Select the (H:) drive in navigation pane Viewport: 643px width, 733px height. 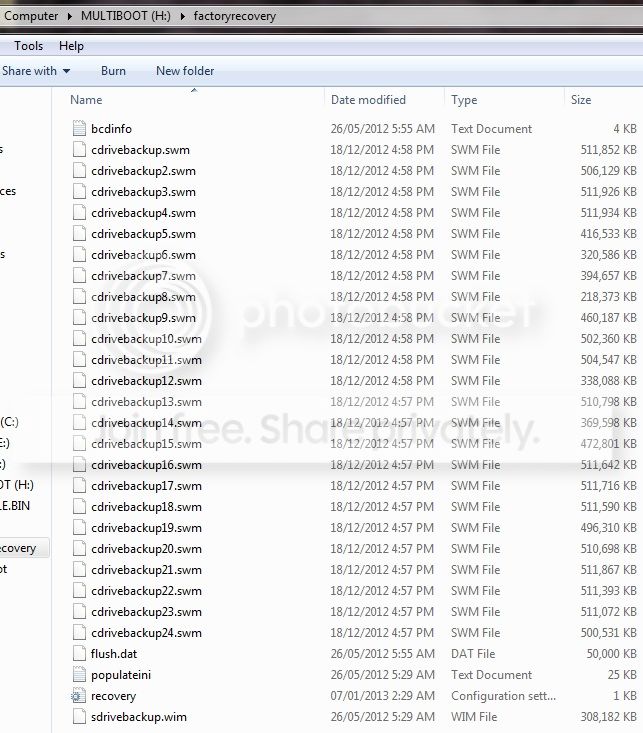[x=17, y=485]
